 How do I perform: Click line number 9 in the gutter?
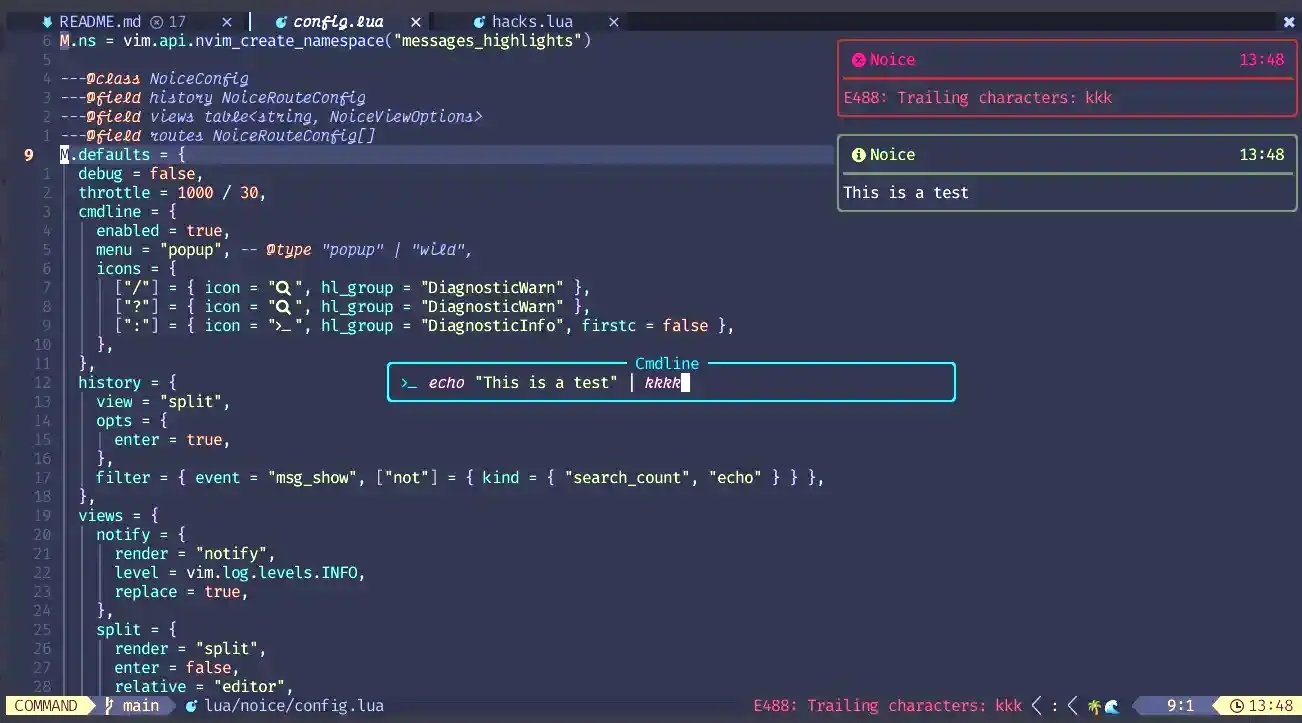(x=27, y=154)
